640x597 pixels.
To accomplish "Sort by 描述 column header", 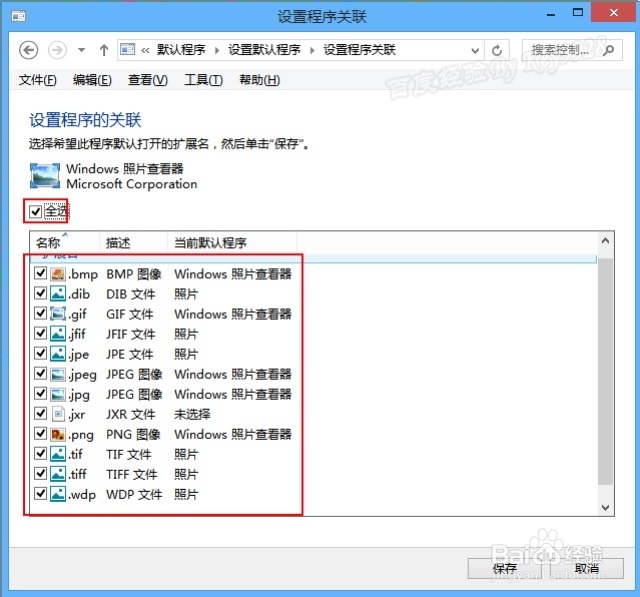I will click(133, 242).
